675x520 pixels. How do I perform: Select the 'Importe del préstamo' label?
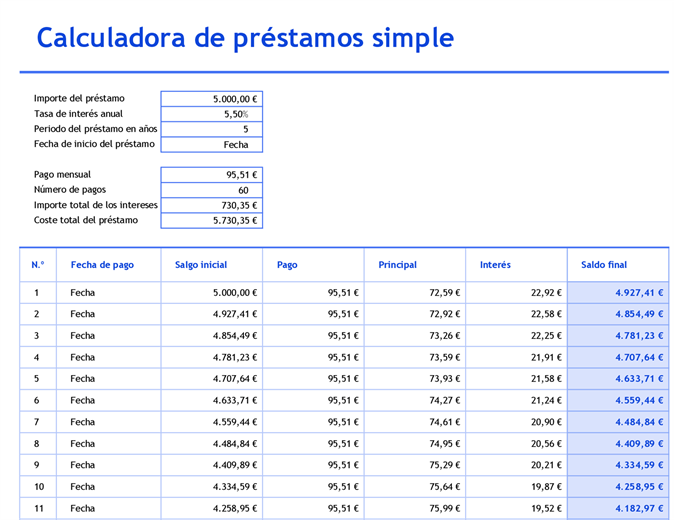pyautogui.click(x=79, y=98)
